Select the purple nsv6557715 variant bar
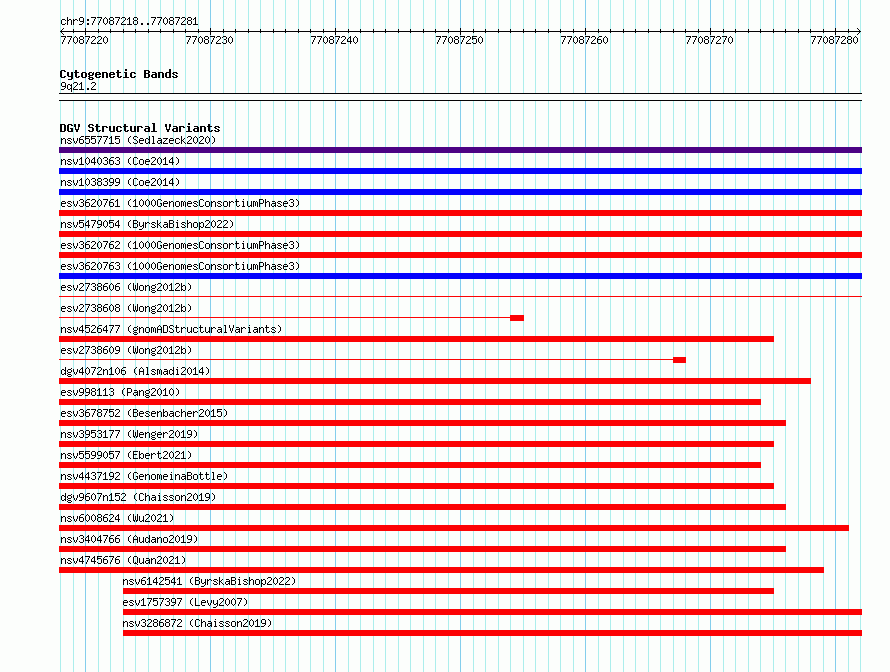 (460, 150)
